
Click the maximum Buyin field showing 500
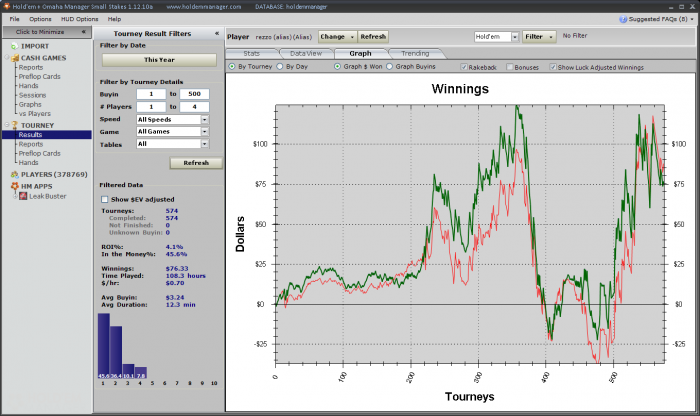[194, 94]
